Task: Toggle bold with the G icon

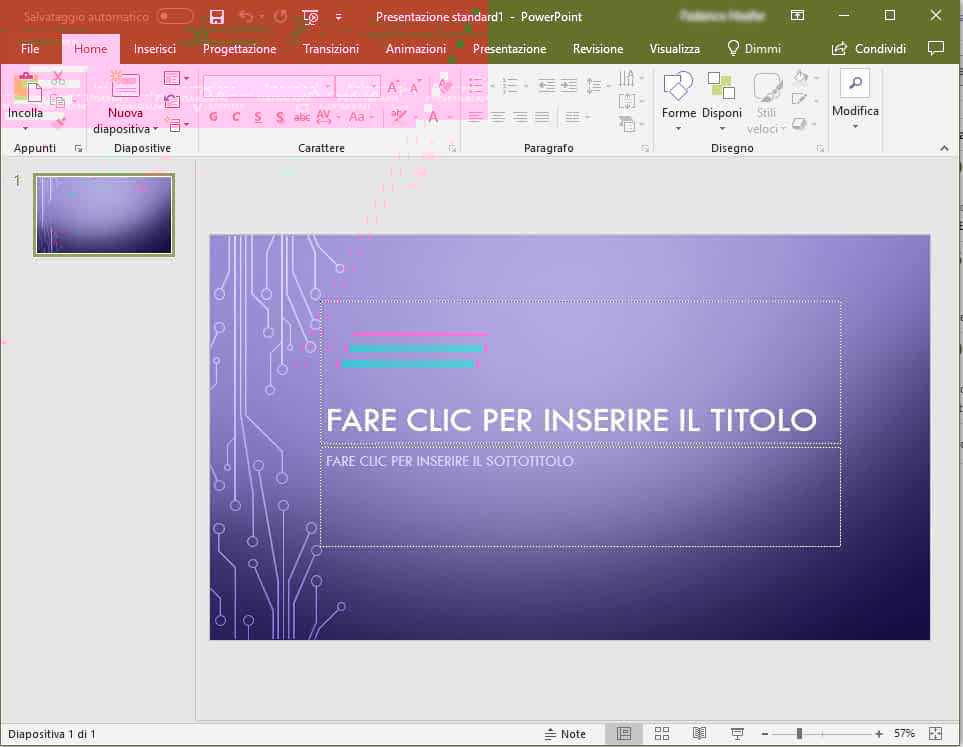Action: point(213,117)
